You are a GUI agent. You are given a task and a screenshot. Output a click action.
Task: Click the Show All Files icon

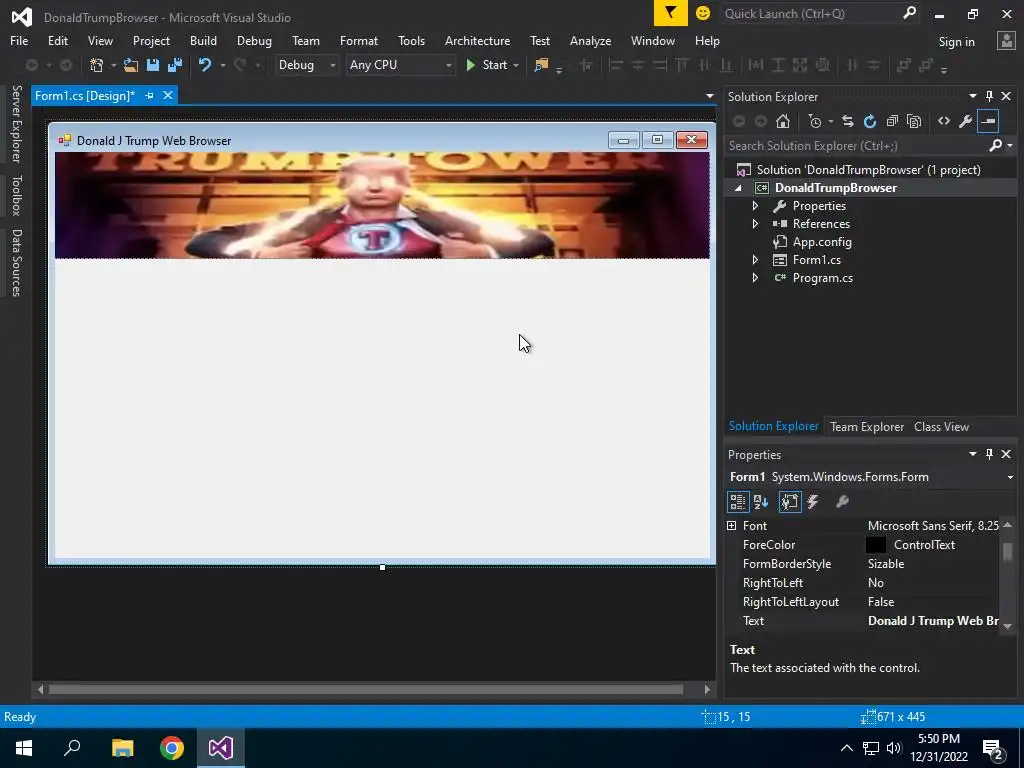pyautogui.click(x=914, y=121)
